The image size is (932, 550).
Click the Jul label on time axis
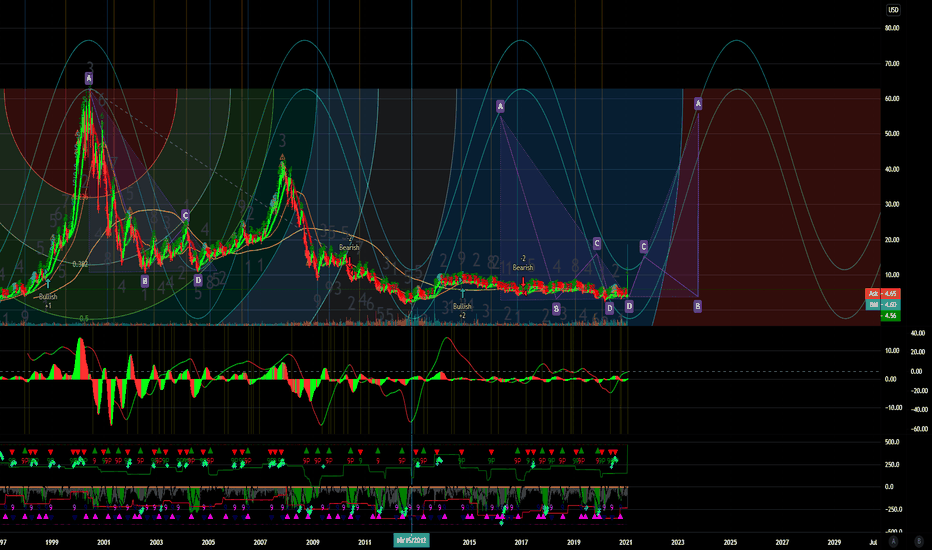pyautogui.click(x=873, y=542)
